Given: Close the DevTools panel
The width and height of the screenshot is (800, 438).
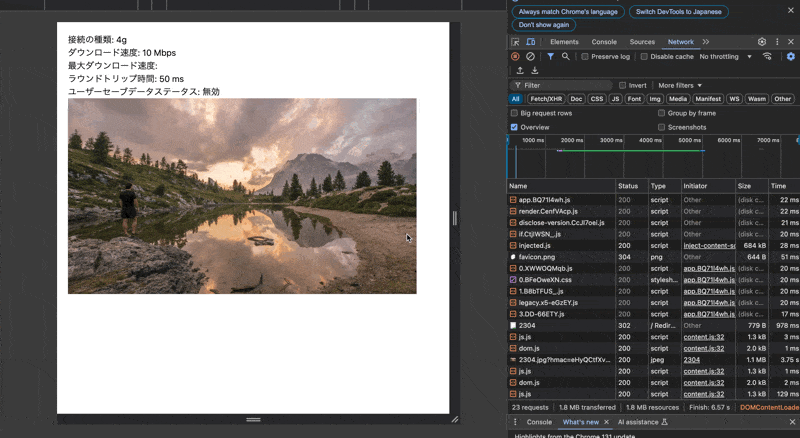Looking at the screenshot, I should (x=791, y=42).
